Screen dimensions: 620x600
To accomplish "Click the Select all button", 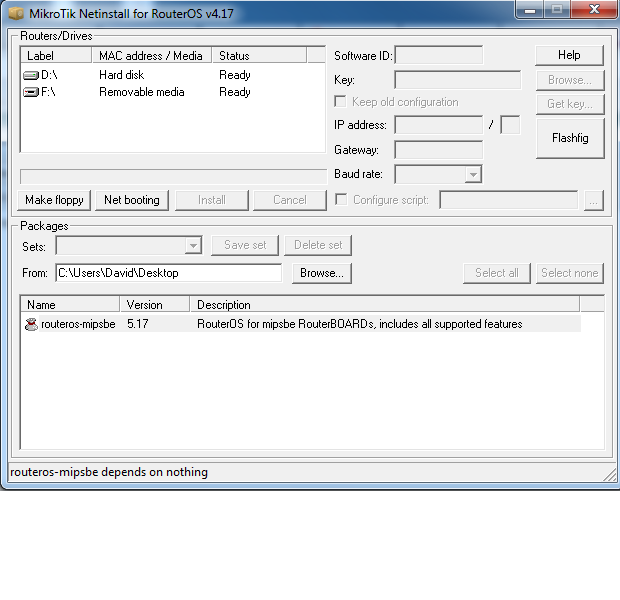I will [x=497, y=273].
